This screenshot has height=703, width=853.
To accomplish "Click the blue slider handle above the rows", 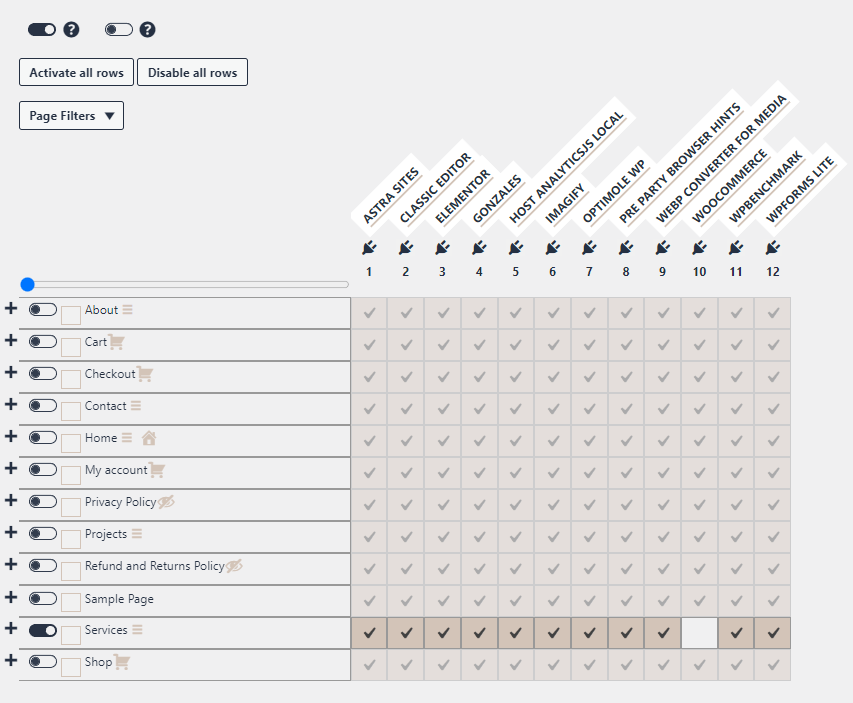I will coord(27,284).
